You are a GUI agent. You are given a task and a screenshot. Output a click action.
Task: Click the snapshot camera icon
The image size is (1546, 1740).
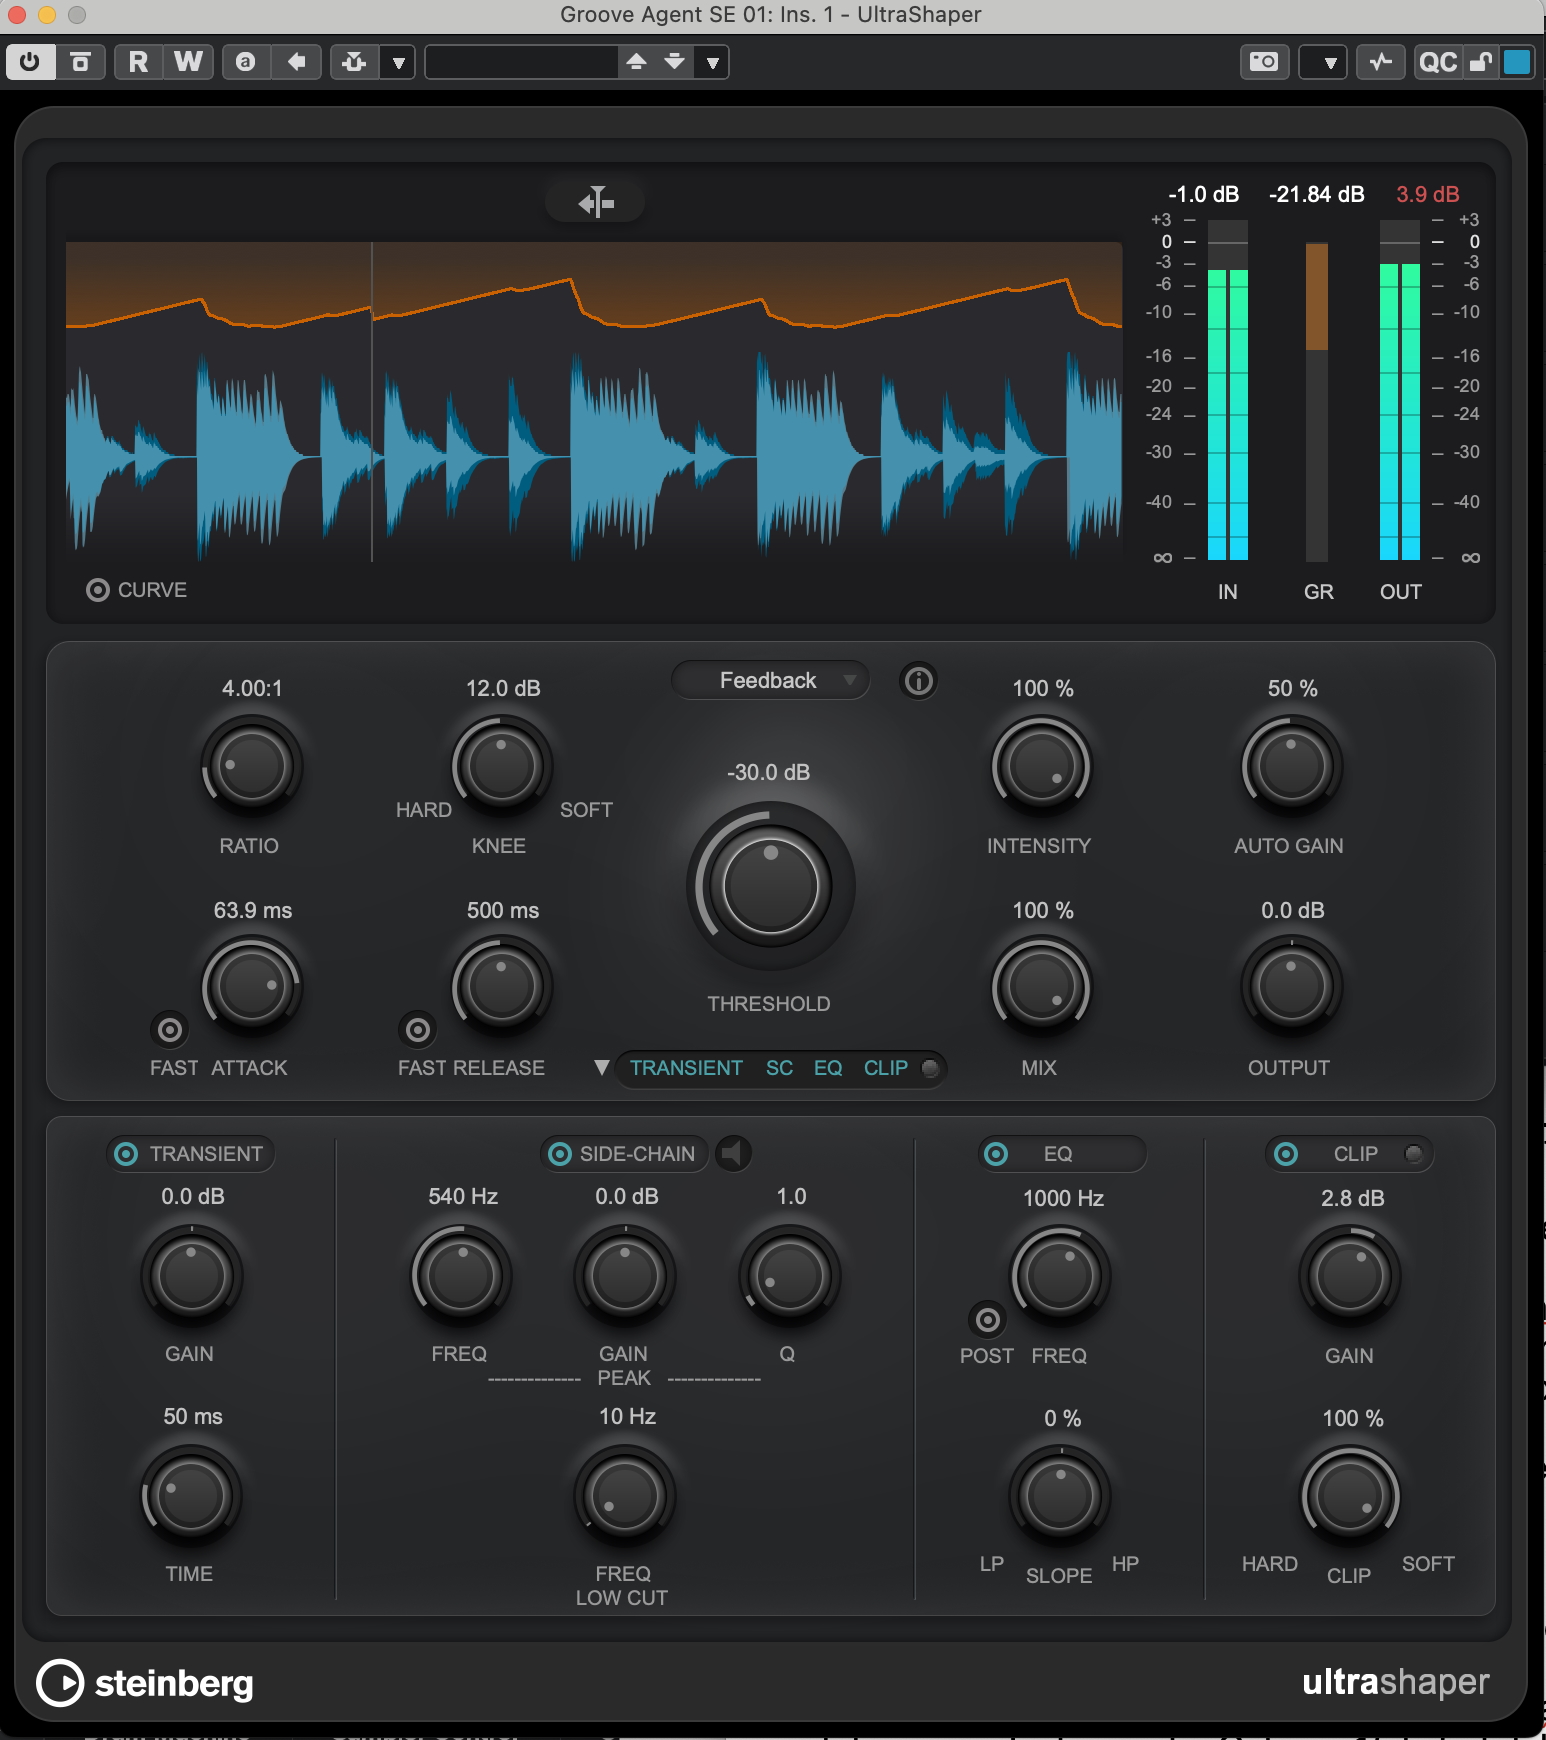(1264, 62)
